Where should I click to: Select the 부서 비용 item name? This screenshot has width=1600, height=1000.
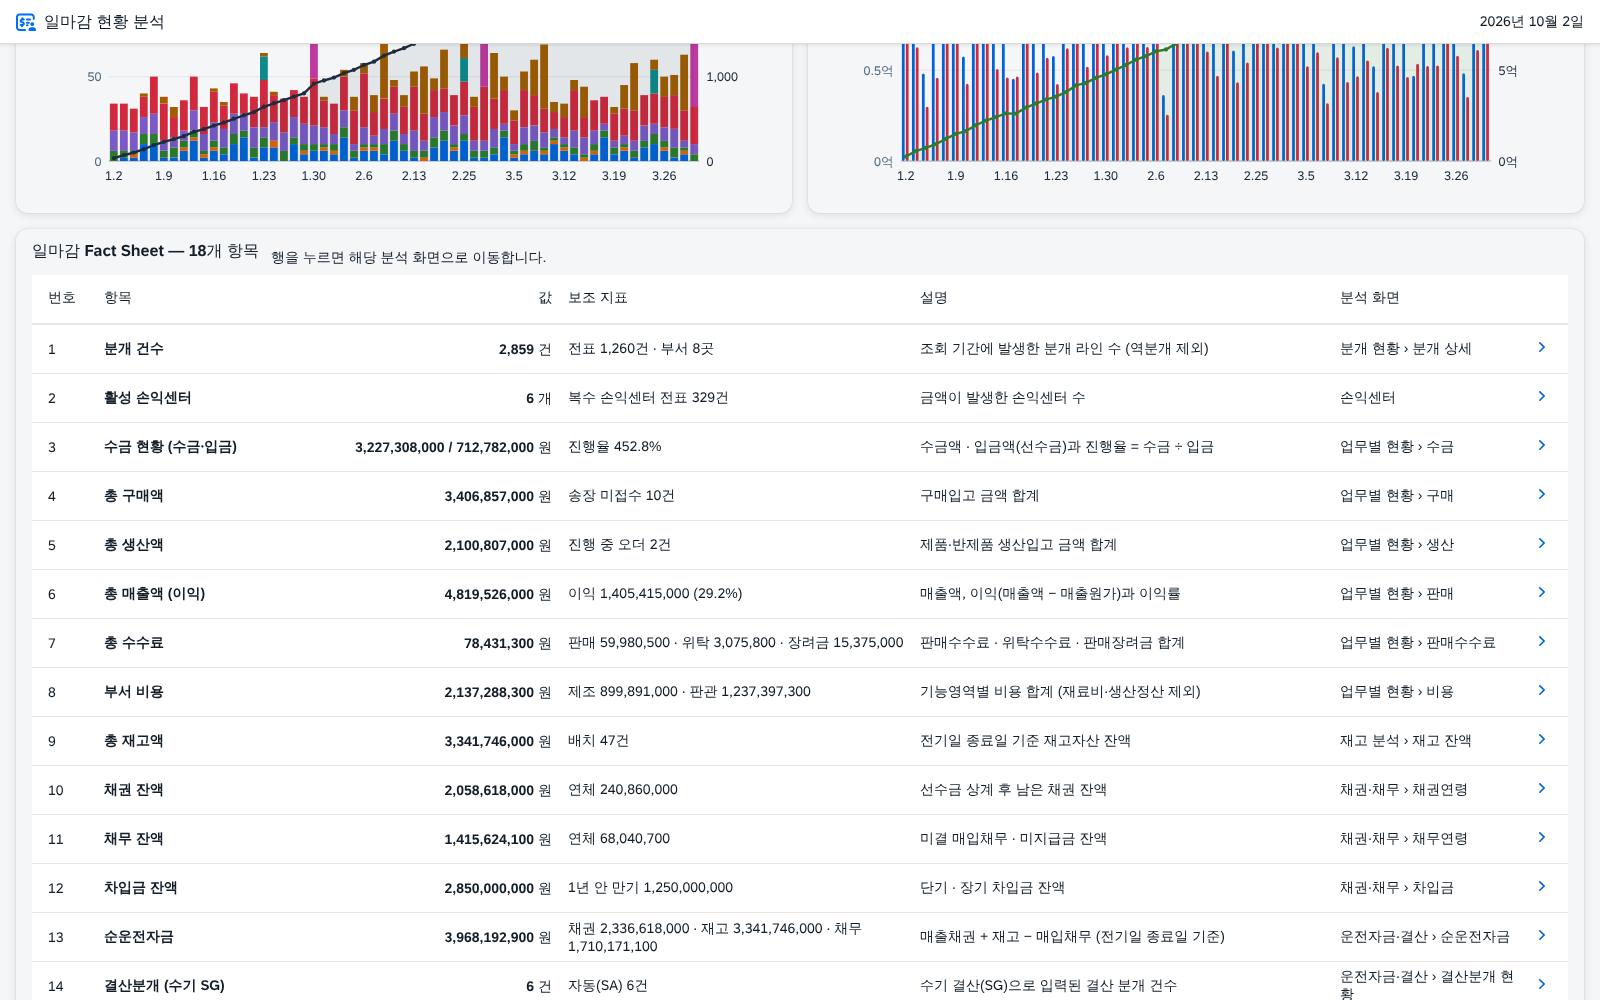134,692
